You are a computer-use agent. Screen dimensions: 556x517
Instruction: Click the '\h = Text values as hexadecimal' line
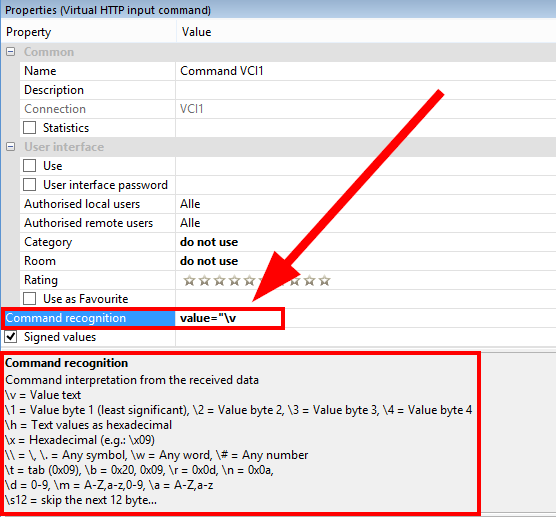click(x=88, y=425)
